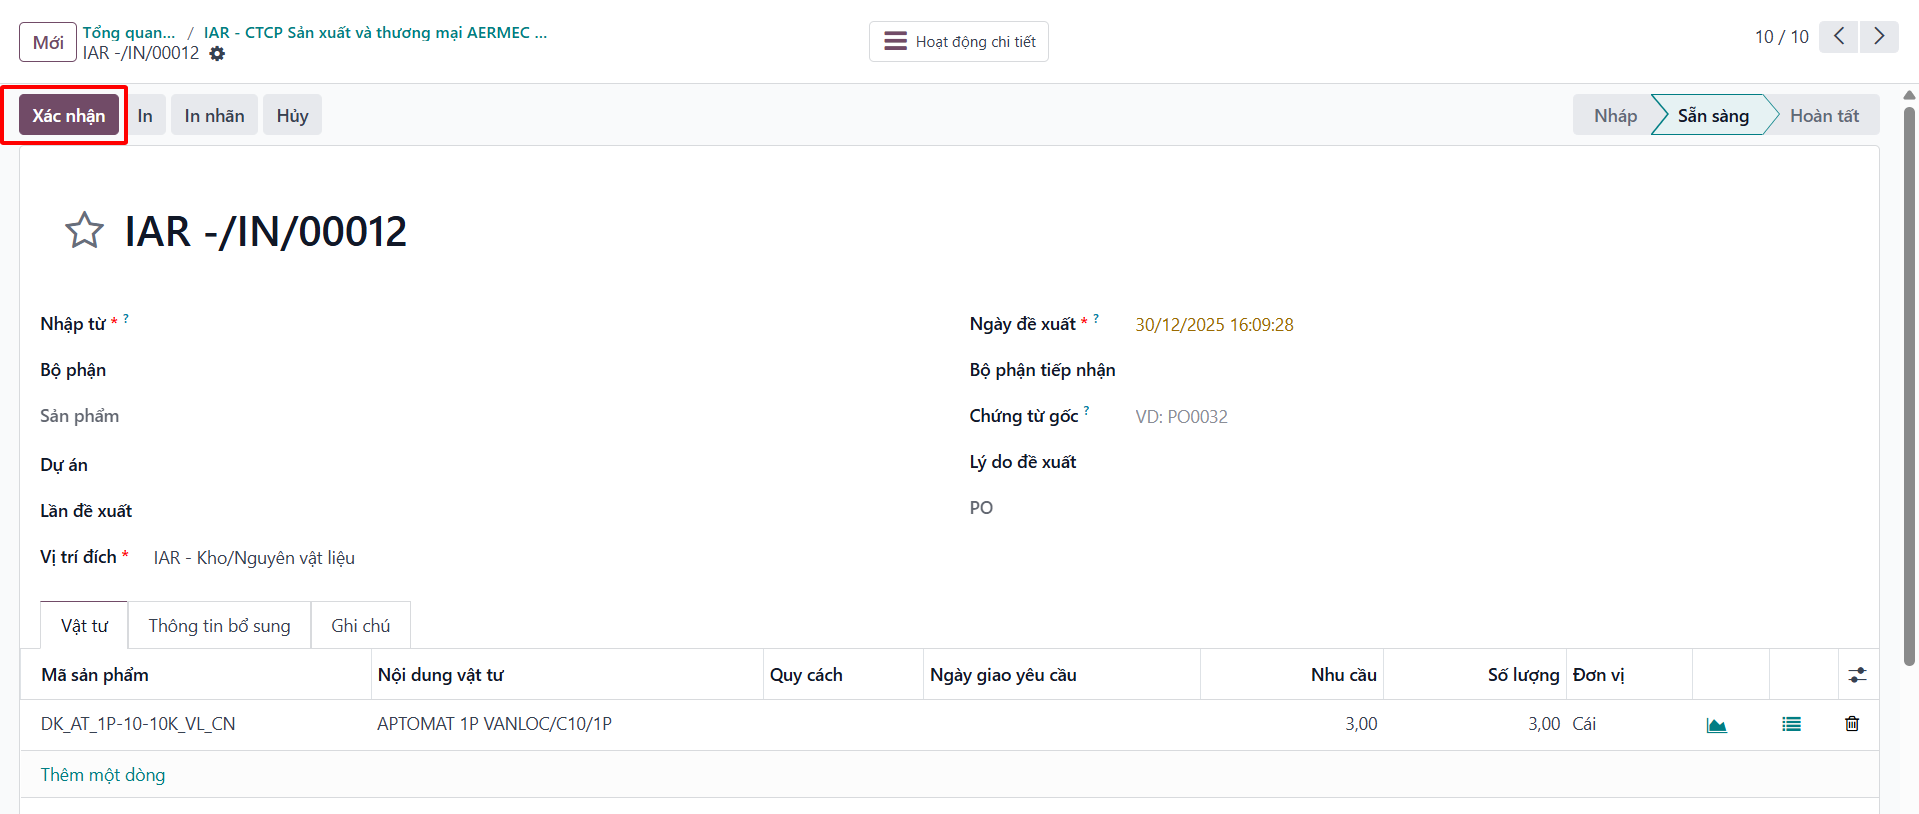Go to next record arrow
Screen dimensions: 1919x814
pos(1879,37)
